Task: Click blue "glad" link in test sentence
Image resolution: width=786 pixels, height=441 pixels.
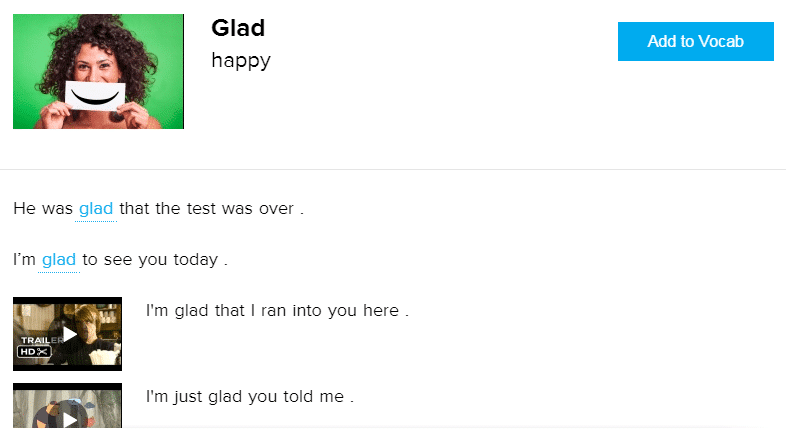Action: [x=96, y=209]
